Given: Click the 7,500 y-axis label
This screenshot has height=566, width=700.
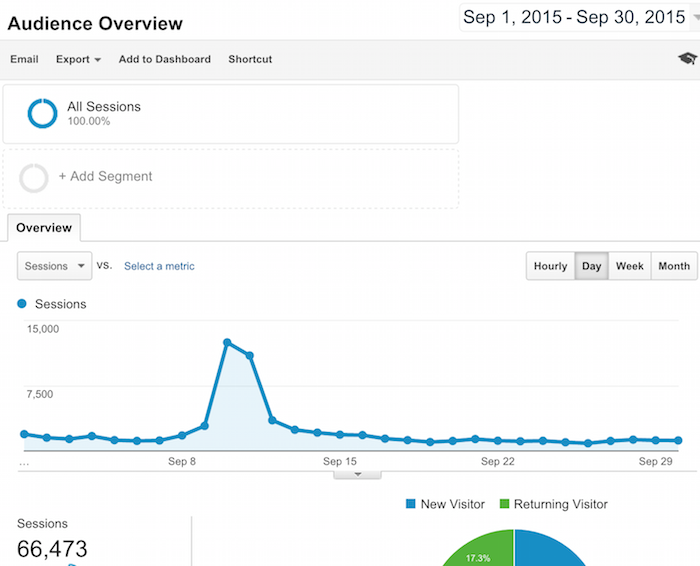Looking at the screenshot, I should coord(40,394).
